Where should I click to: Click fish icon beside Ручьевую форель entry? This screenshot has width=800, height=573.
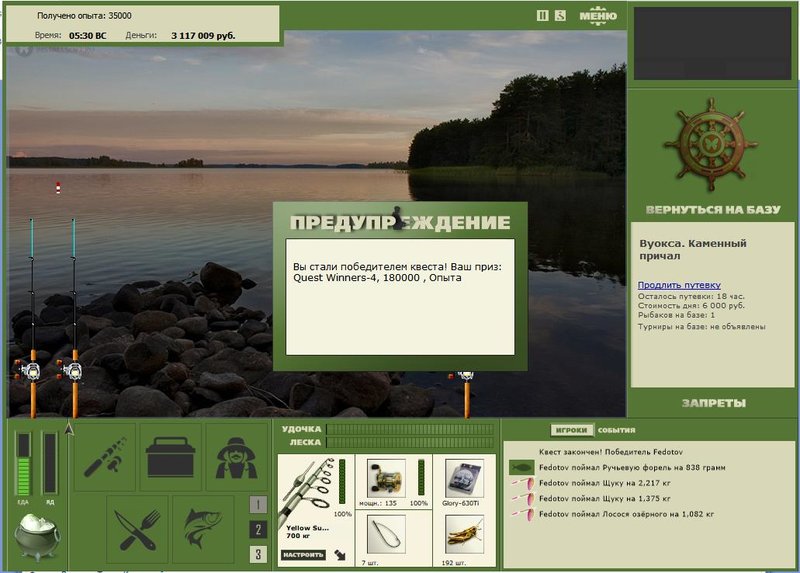pyautogui.click(x=521, y=467)
